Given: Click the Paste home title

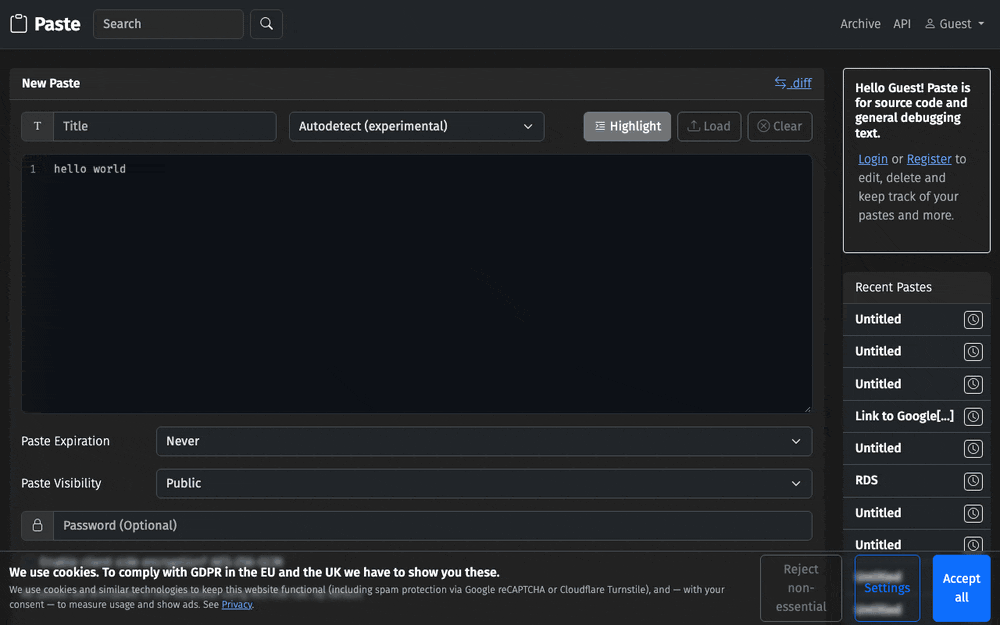Looking at the screenshot, I should pos(57,24).
